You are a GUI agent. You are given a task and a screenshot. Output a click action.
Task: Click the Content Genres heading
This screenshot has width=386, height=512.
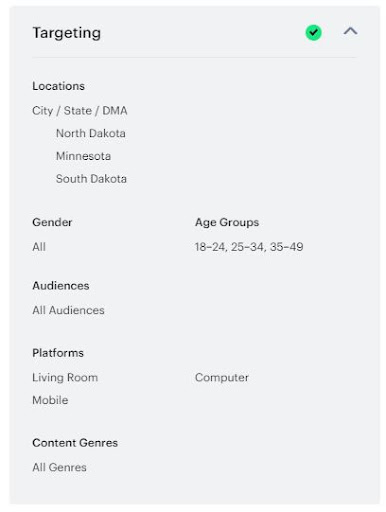[x=75, y=443]
